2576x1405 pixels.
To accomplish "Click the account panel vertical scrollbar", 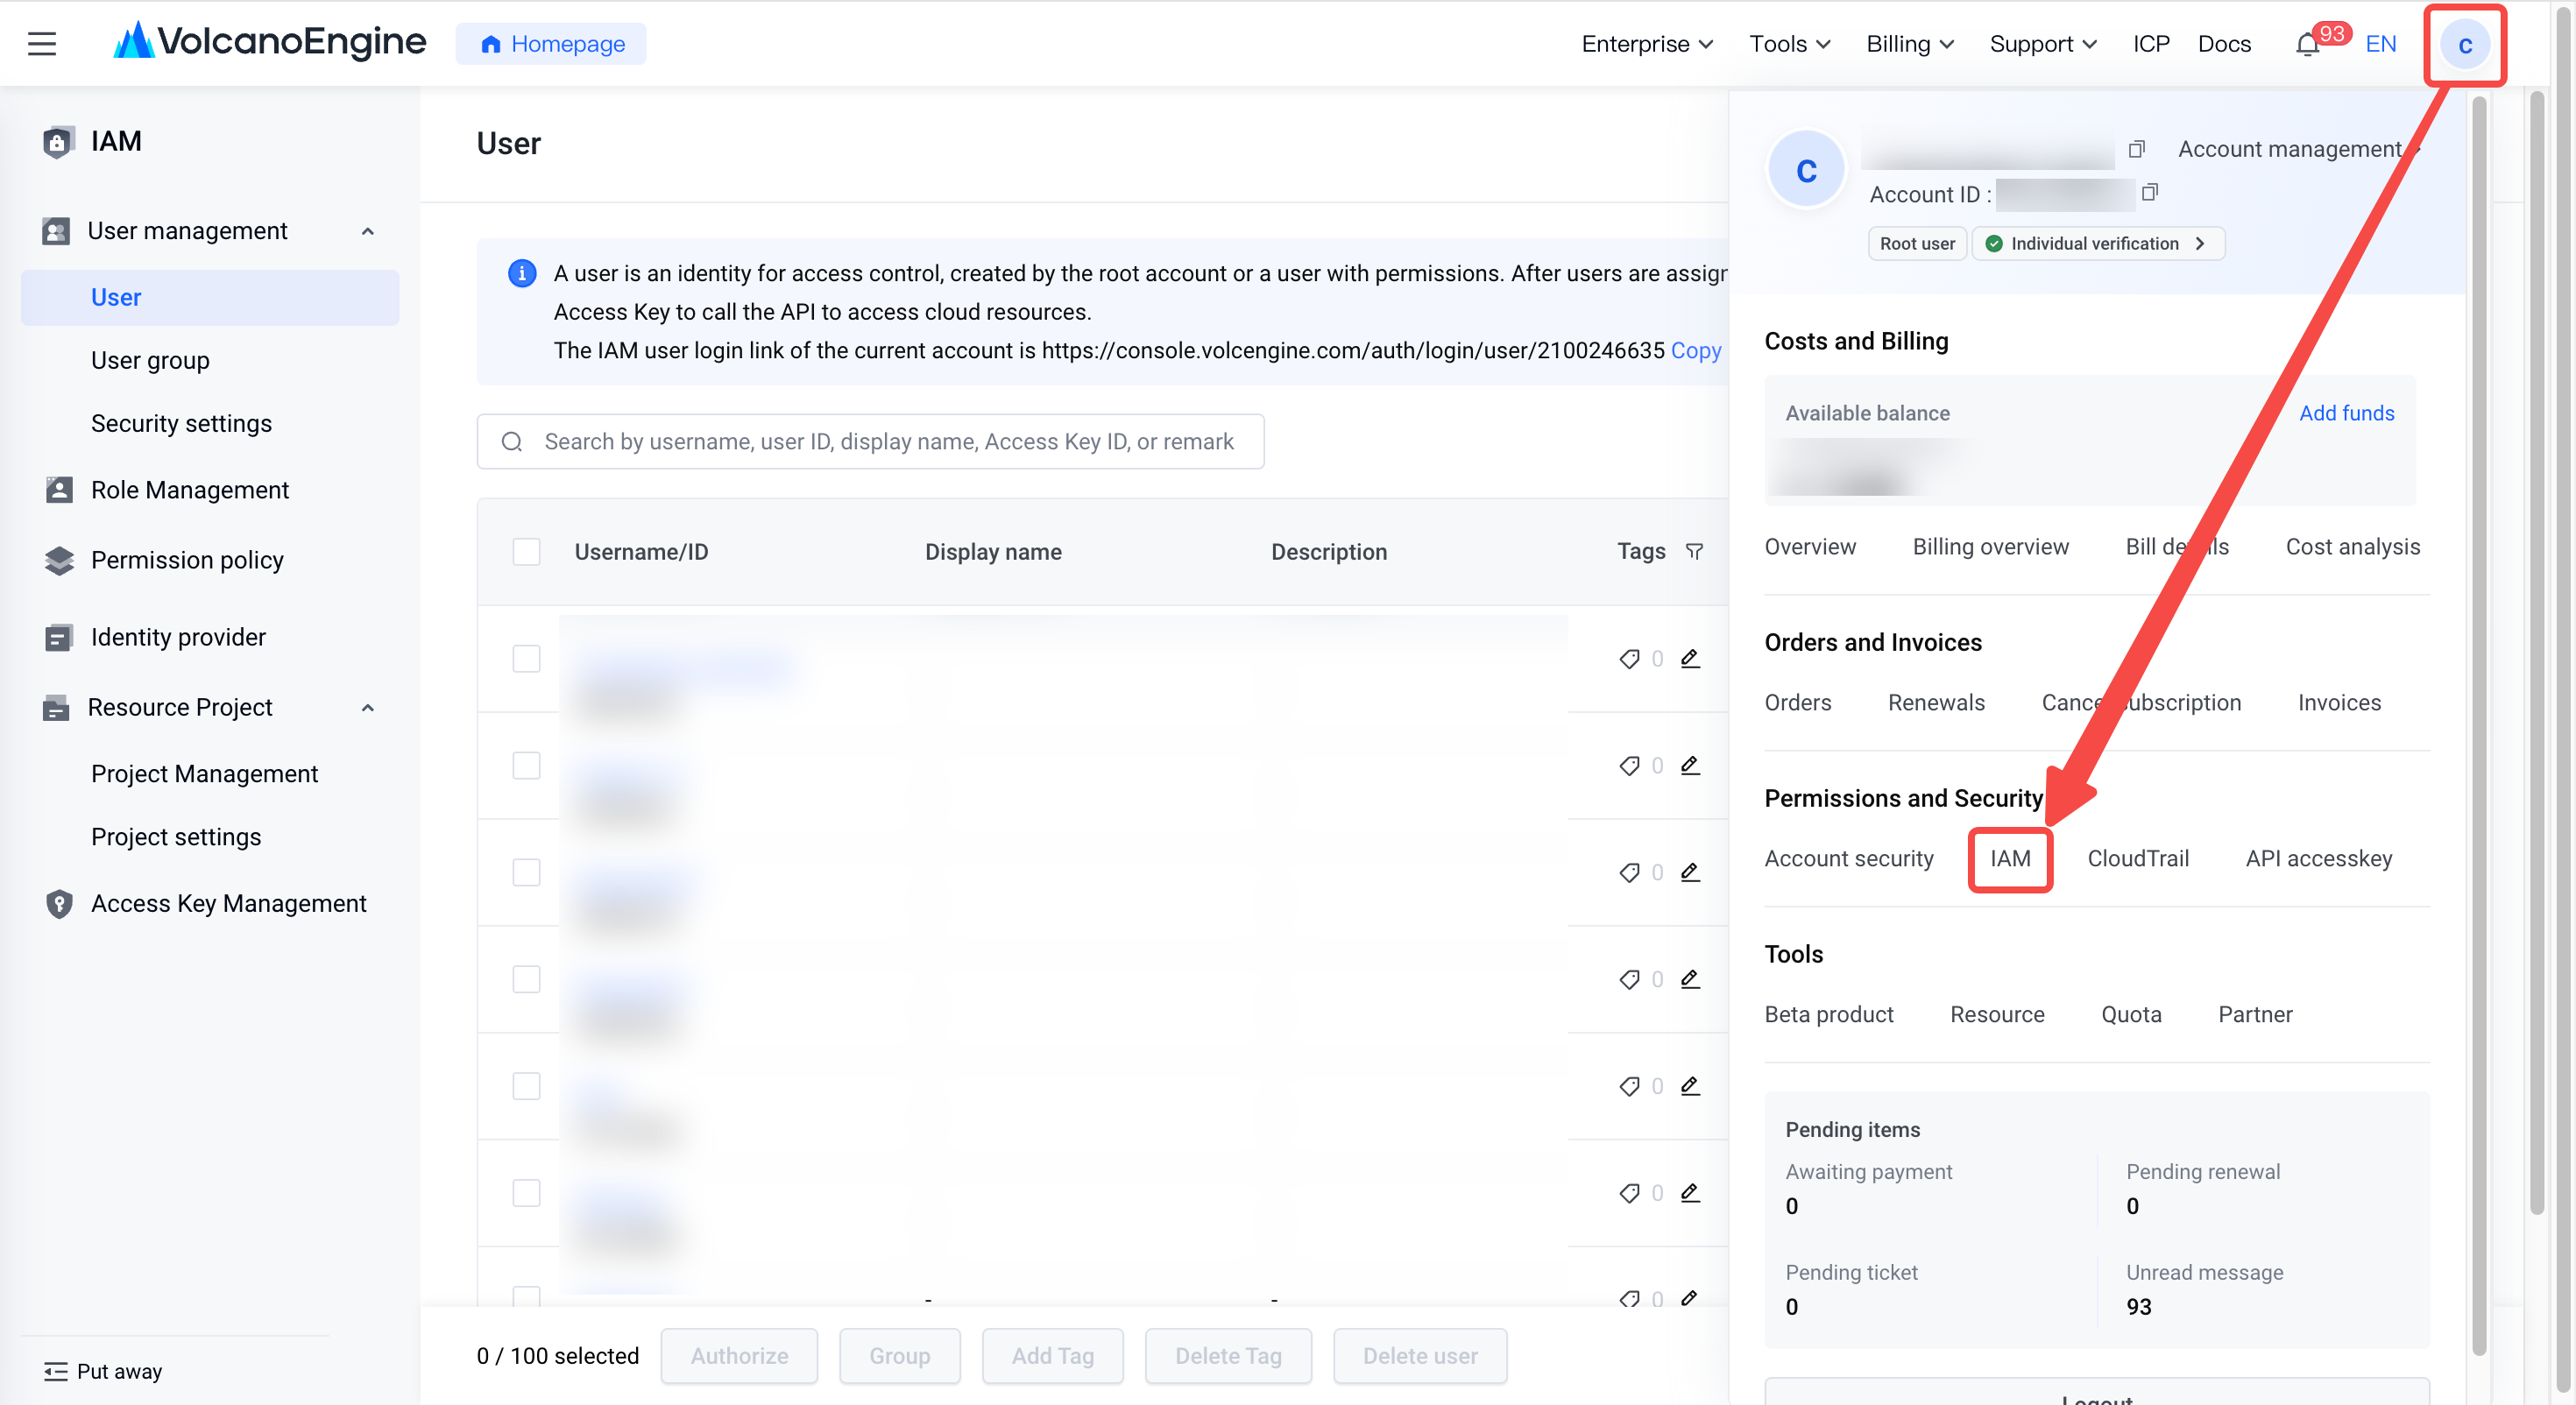I will [2479, 725].
